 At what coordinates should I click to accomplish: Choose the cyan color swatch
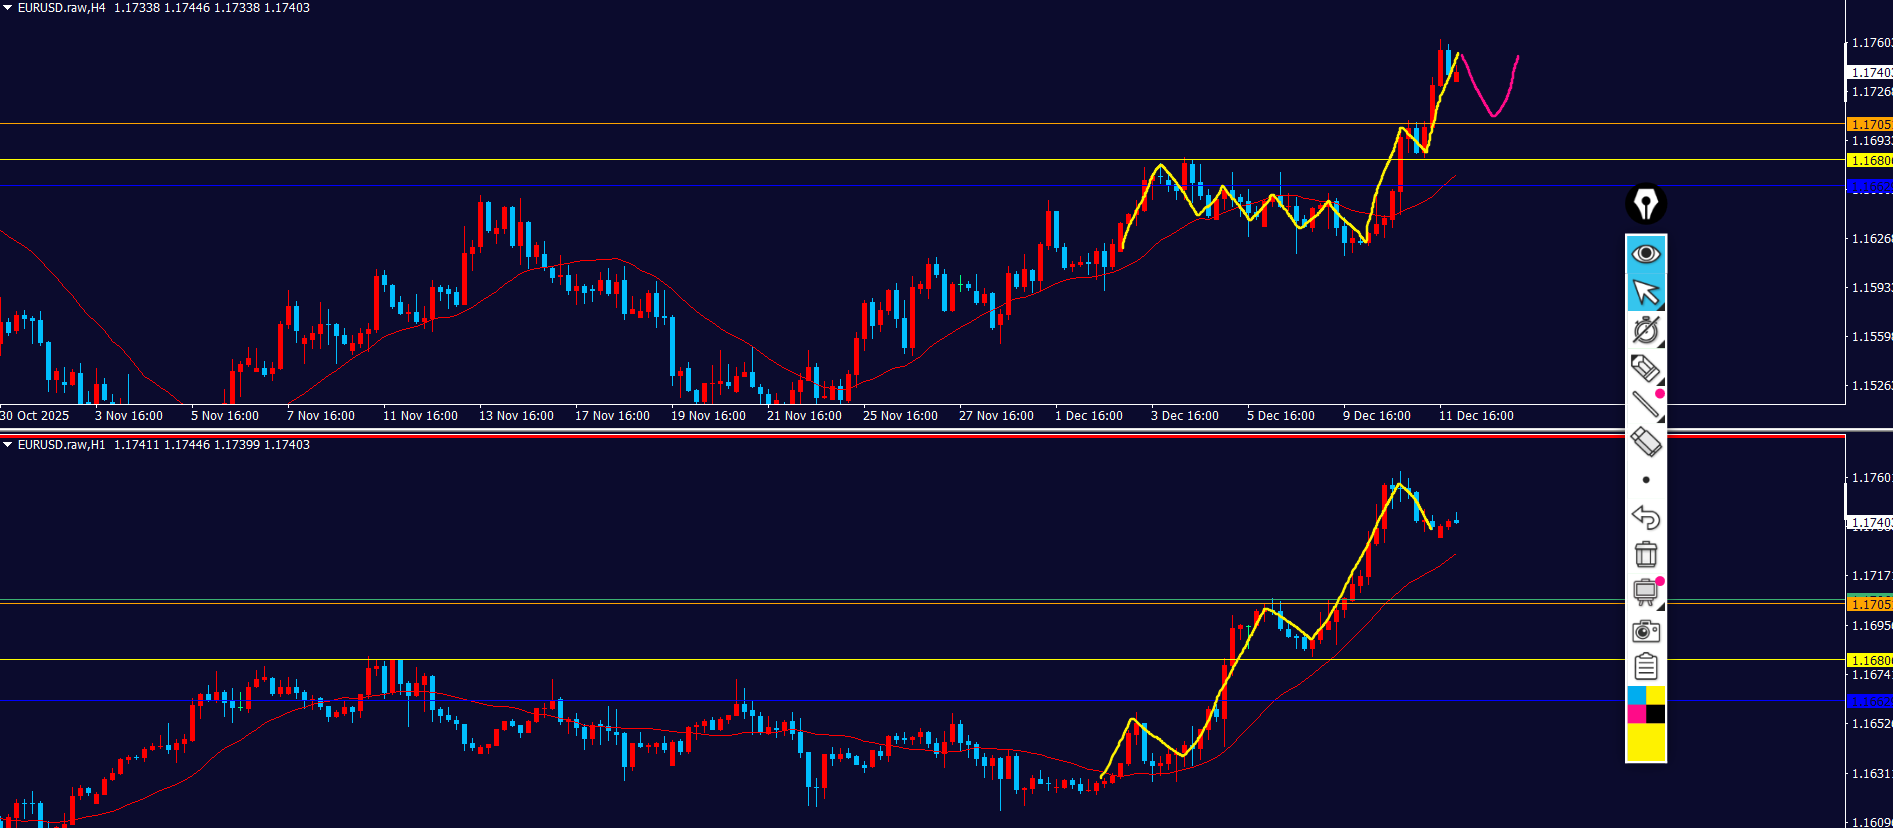1636,695
